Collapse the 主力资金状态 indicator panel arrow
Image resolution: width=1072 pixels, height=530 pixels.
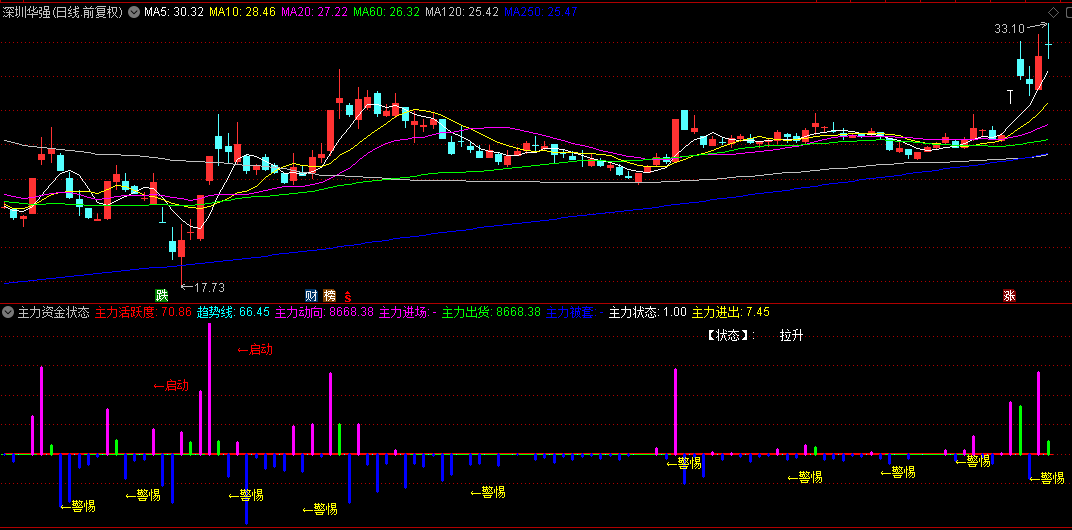click(8, 313)
